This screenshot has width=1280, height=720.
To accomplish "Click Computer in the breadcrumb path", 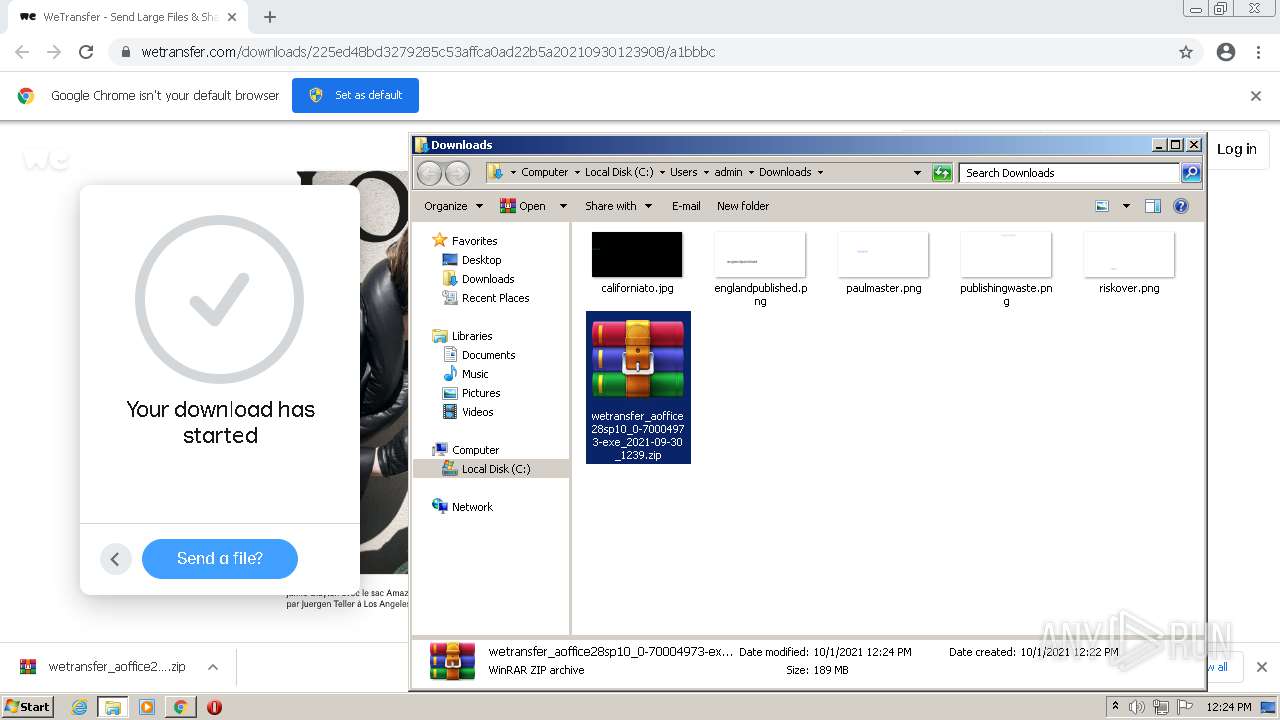I will (x=544, y=172).
